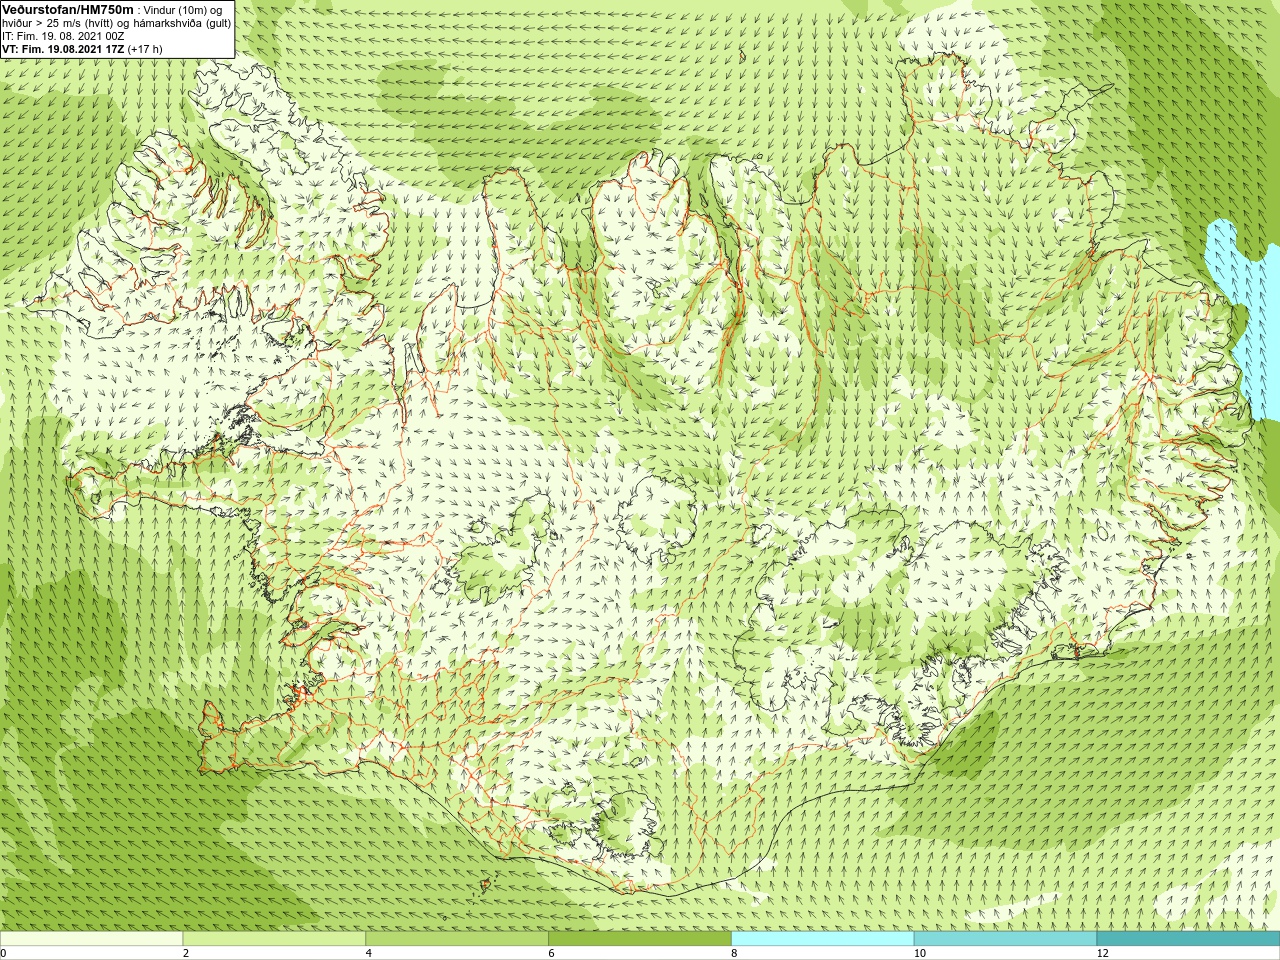
Task: Click the dark green 6–8 legend swatch
Action: click(640, 939)
